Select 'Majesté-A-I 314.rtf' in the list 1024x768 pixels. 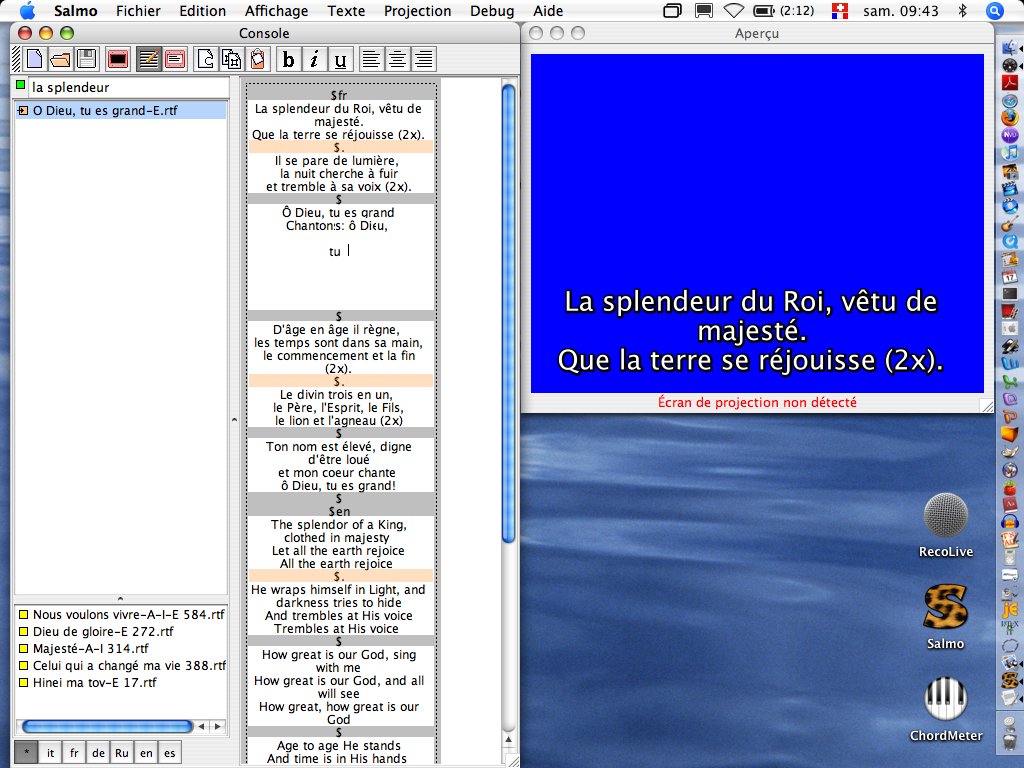tap(121, 648)
